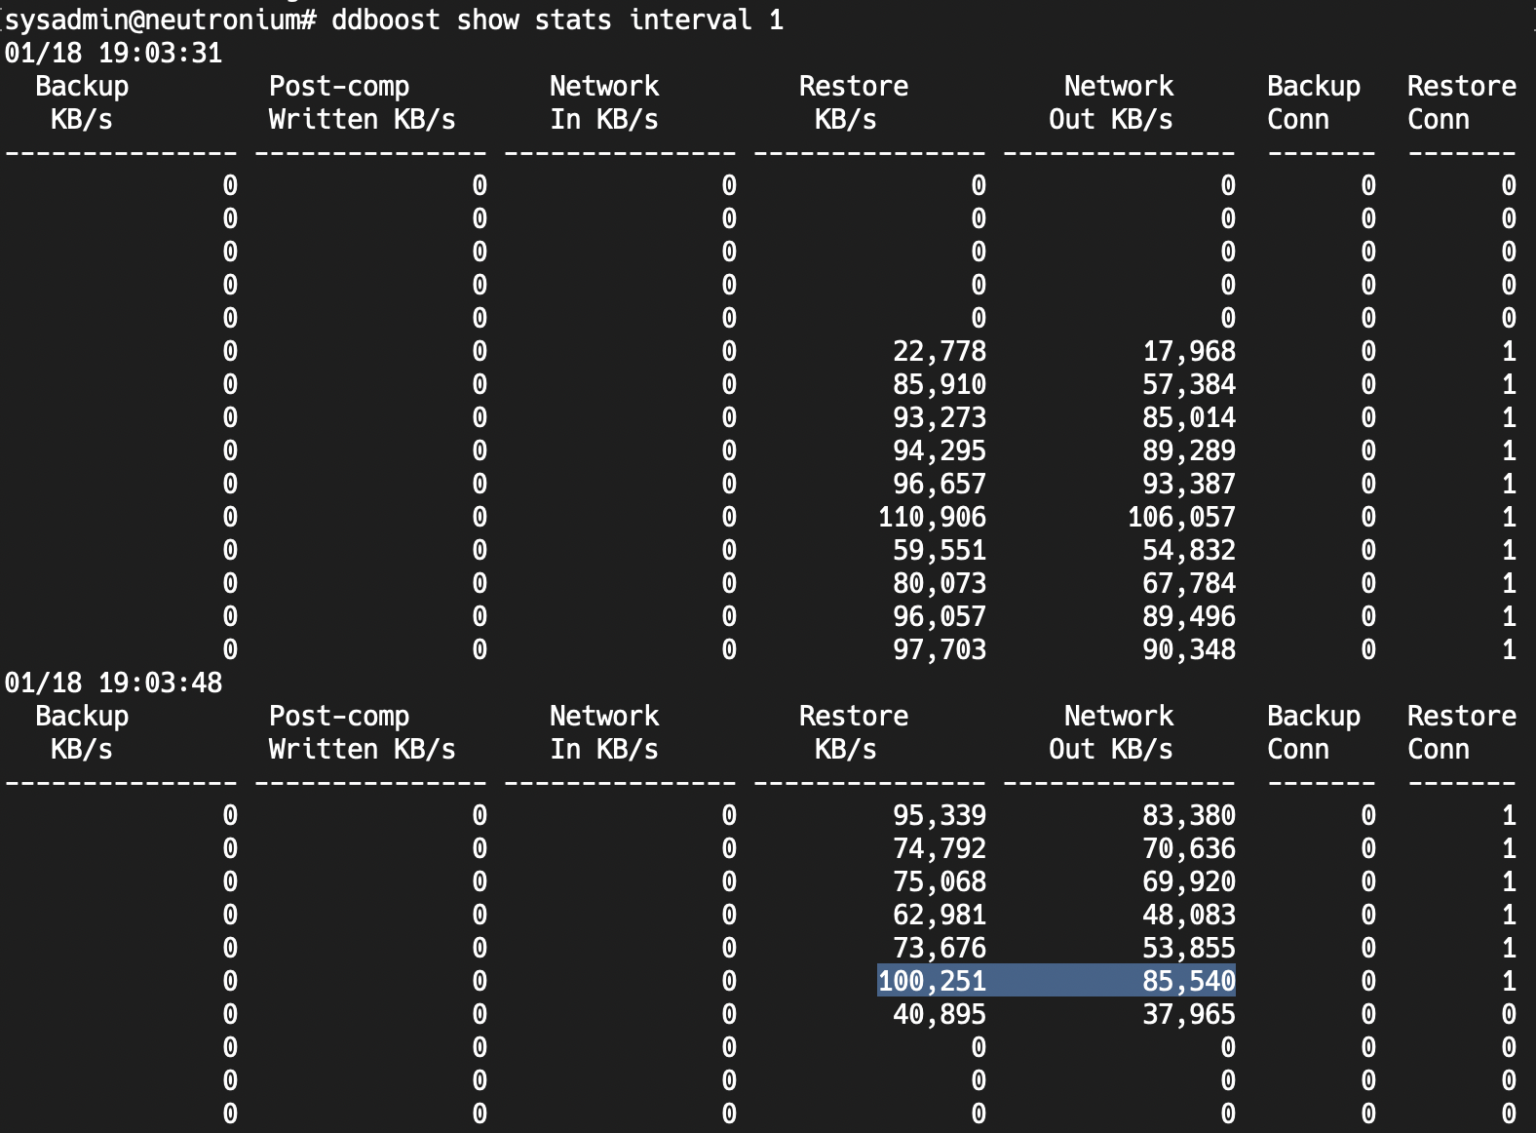Click the restore value 22,778

[939, 352]
